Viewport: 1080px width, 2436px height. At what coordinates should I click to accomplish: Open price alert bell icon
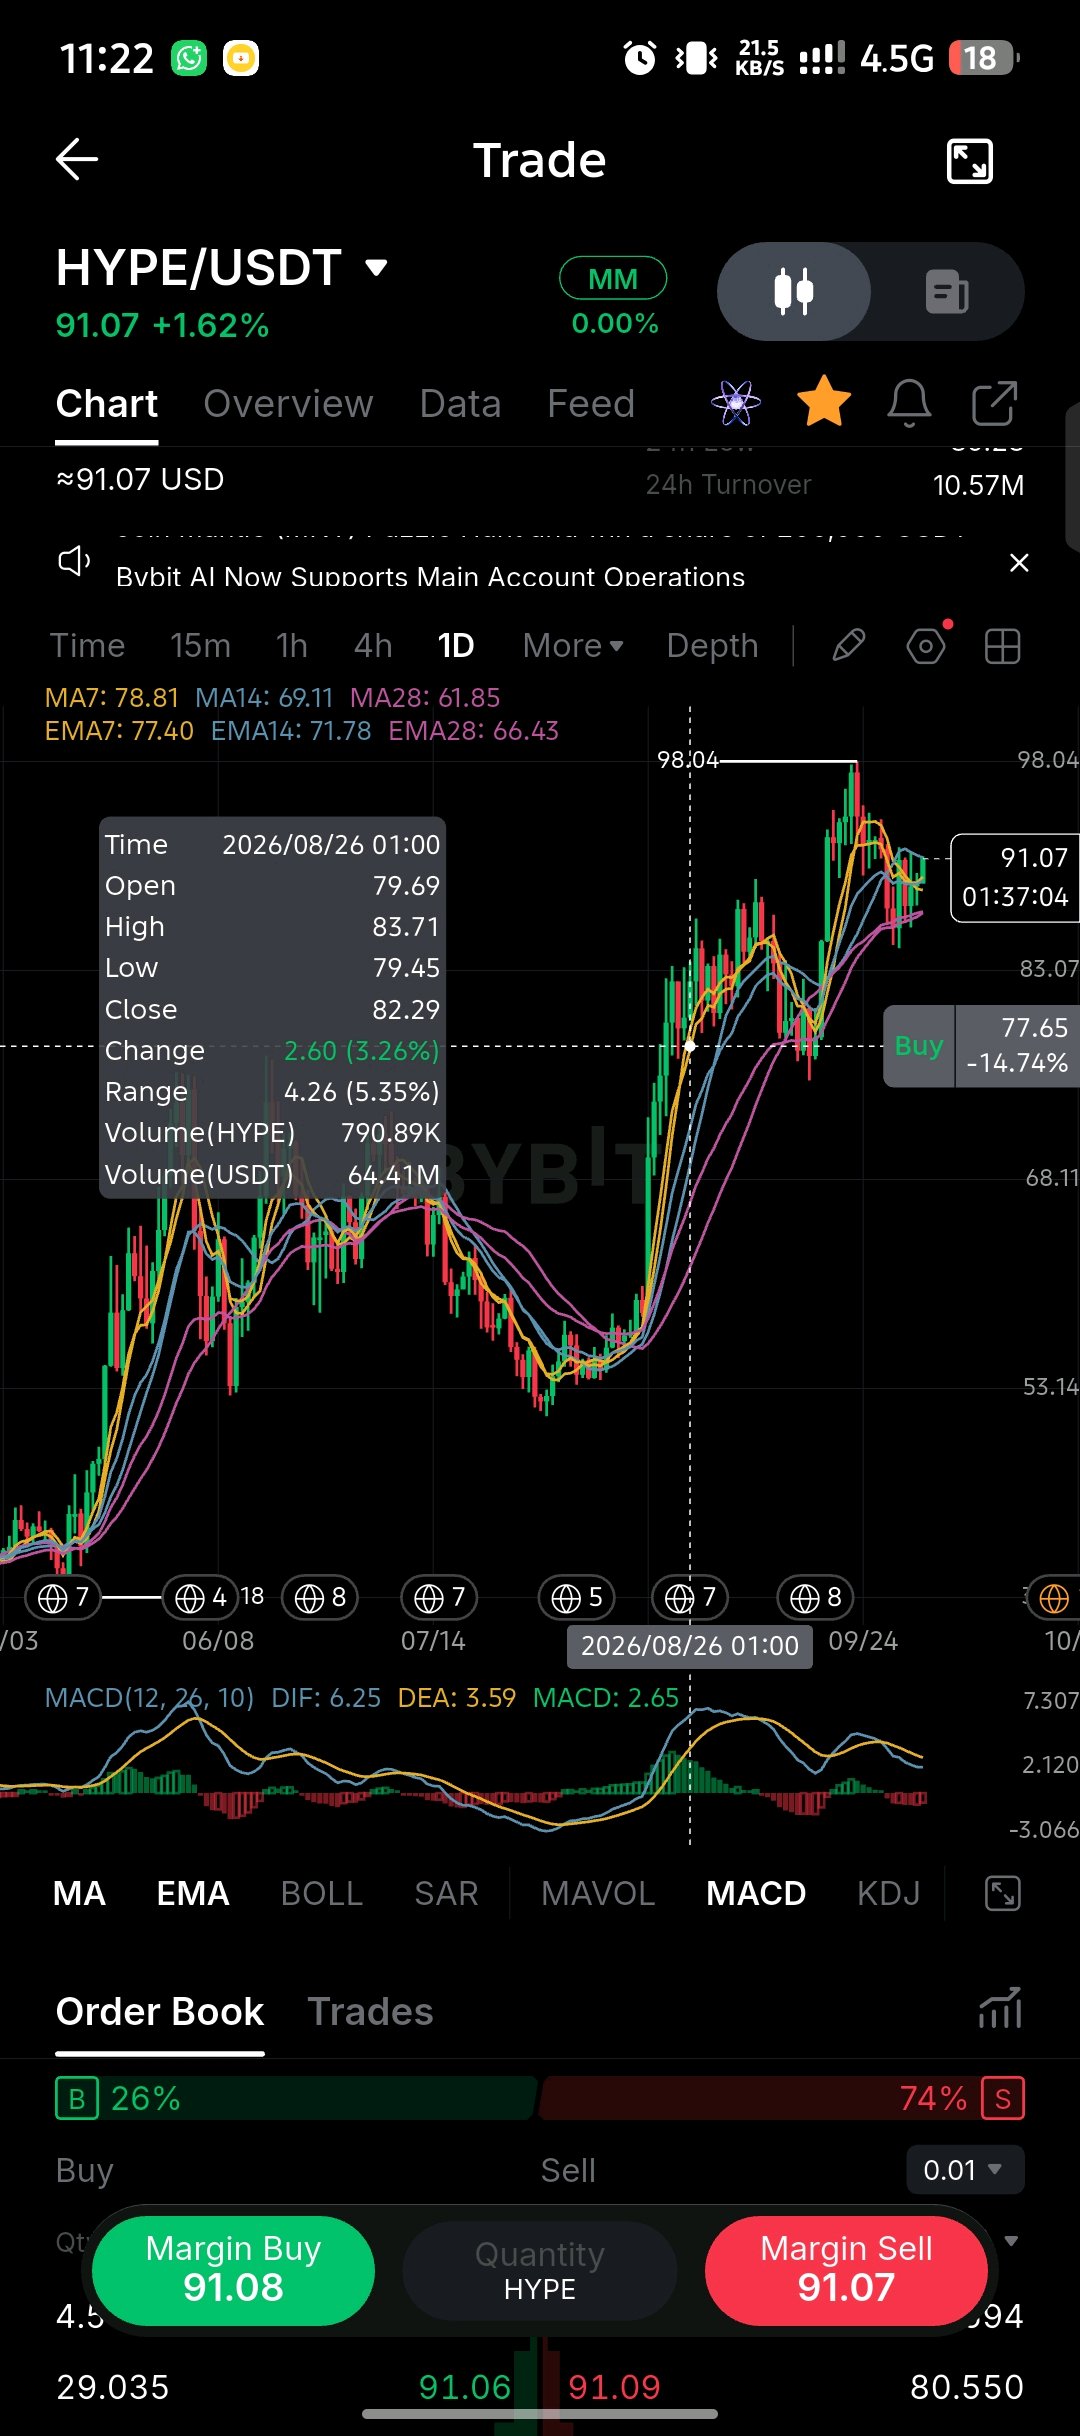tap(909, 403)
